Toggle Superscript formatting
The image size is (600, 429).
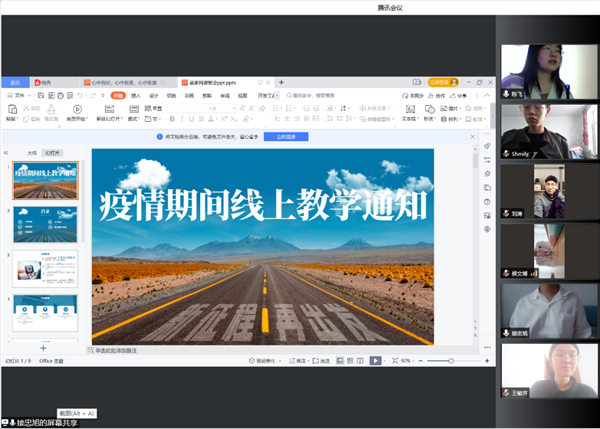pyautogui.click(x=224, y=119)
